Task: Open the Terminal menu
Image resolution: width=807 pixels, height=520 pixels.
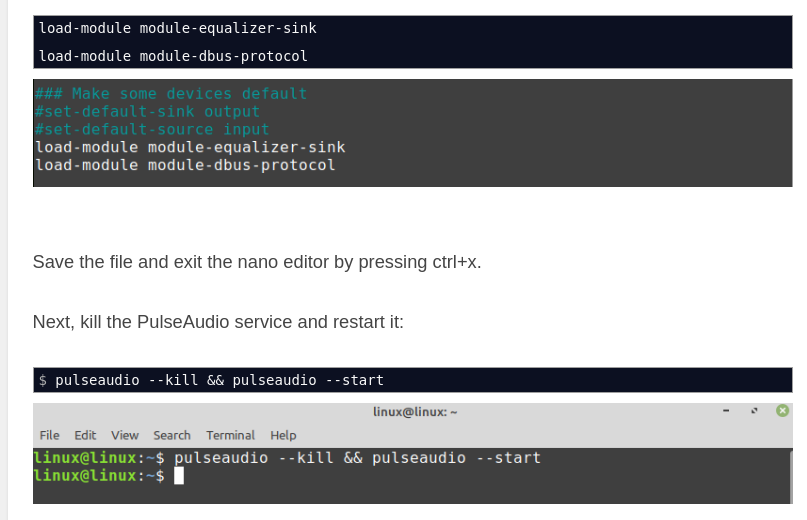Action: point(231,436)
